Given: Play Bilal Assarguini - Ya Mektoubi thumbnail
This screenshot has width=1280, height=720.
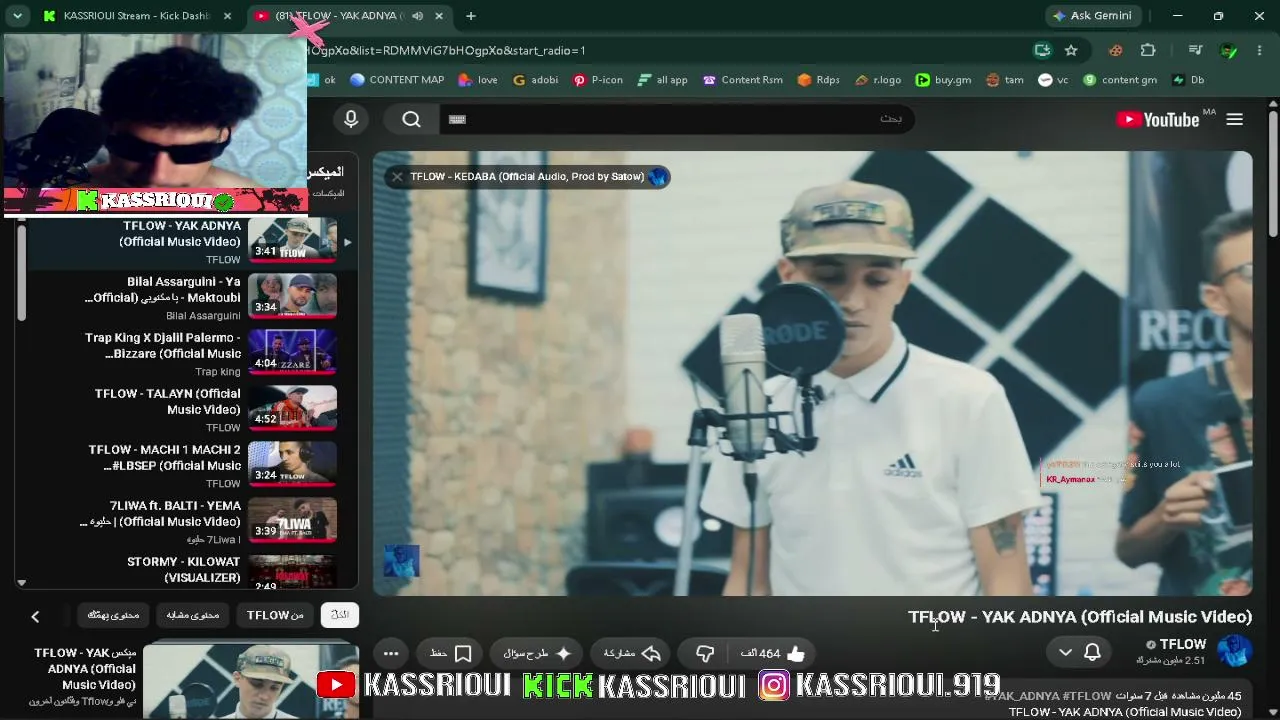Looking at the screenshot, I should [292, 296].
